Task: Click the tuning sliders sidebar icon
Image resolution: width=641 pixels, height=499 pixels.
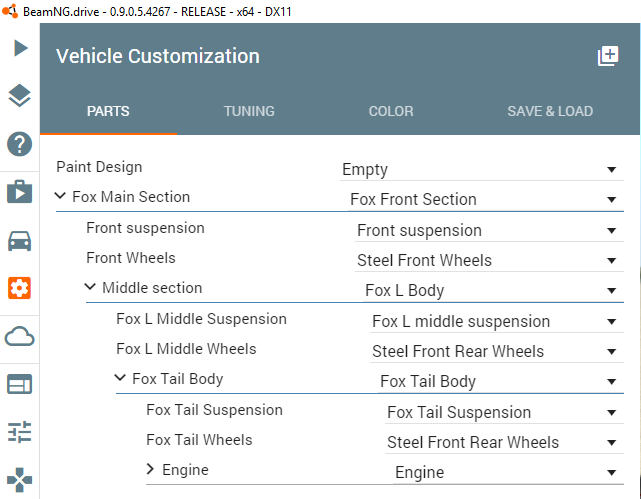Action: [20, 432]
